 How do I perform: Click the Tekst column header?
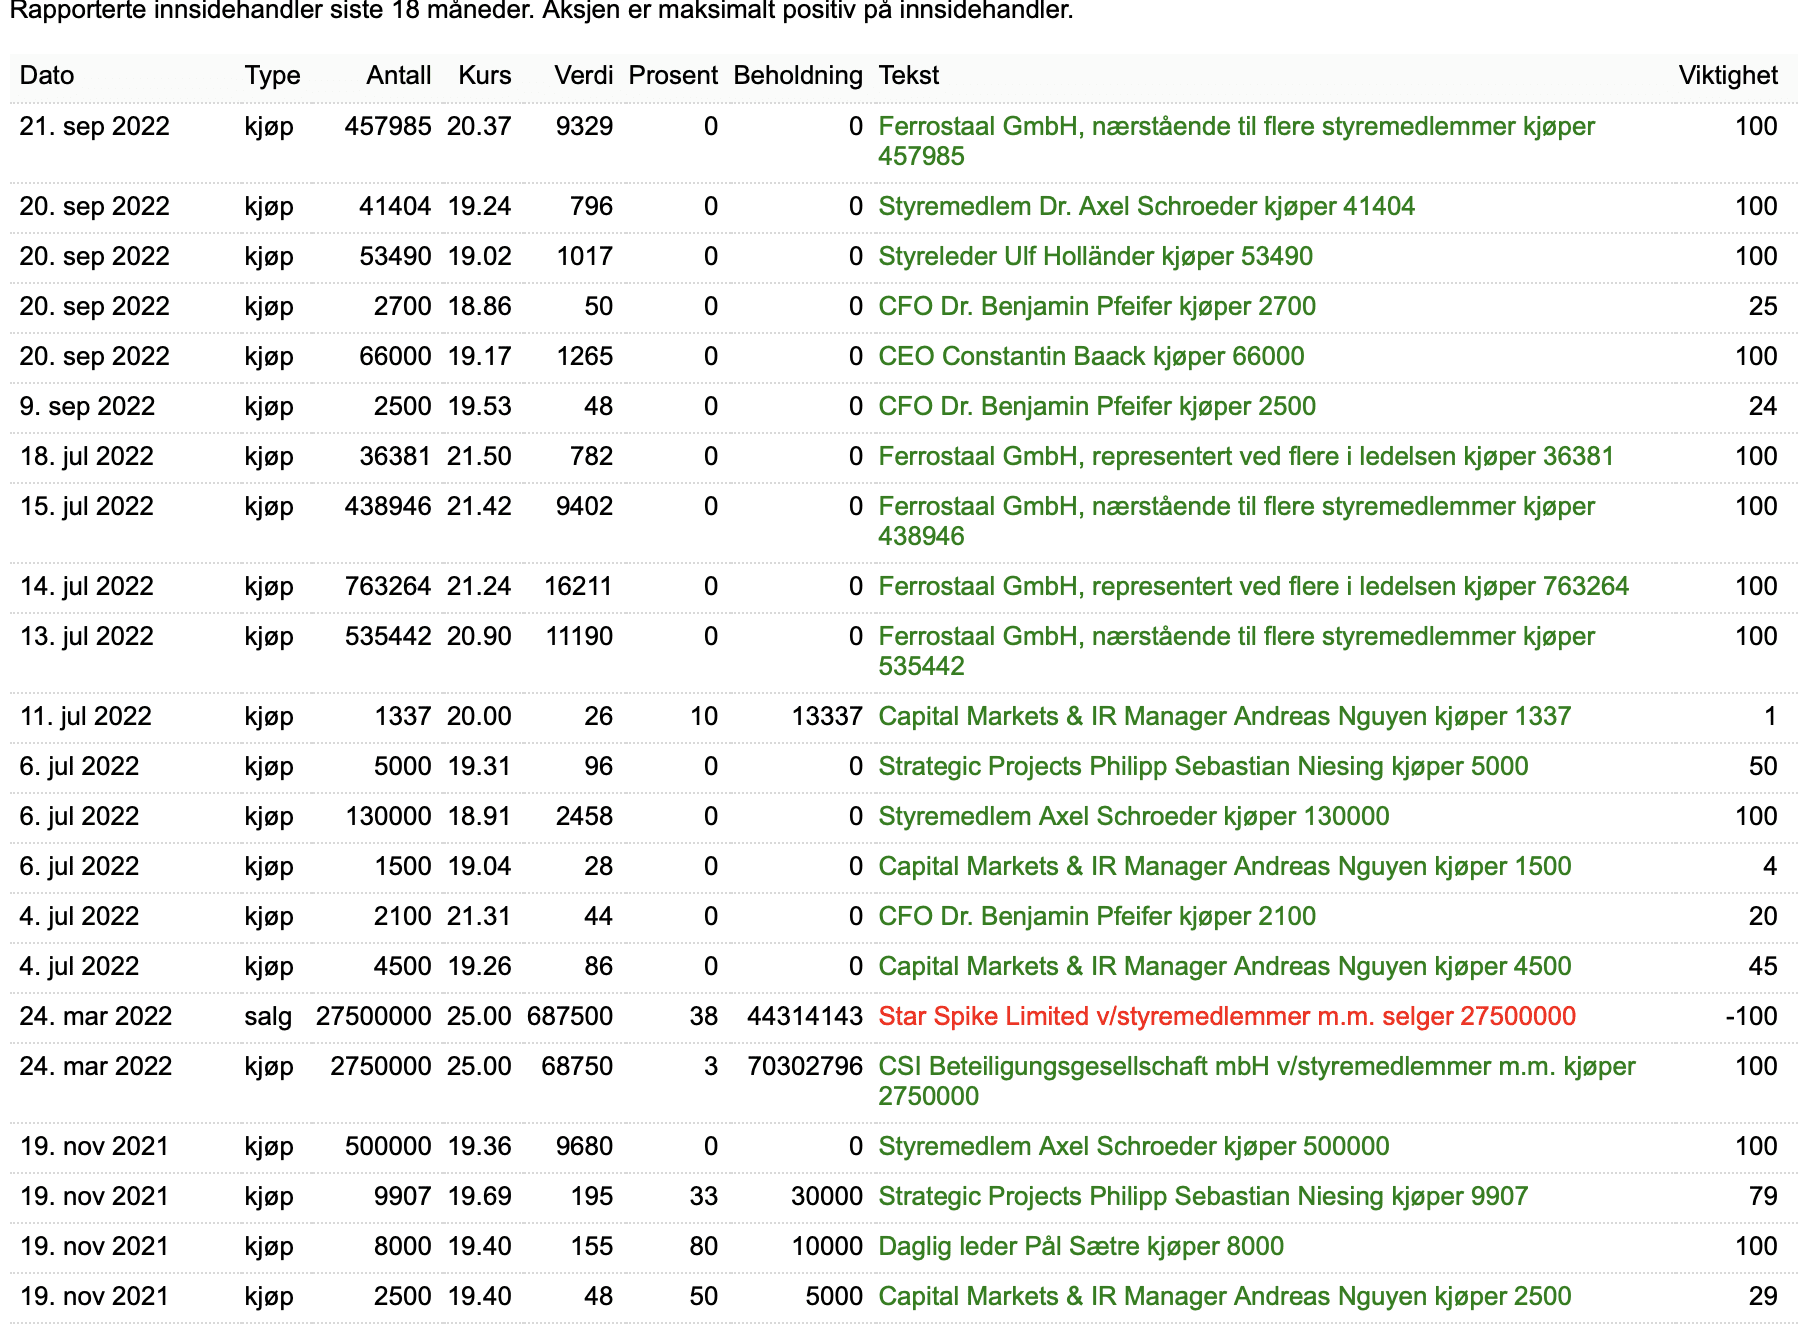click(x=909, y=76)
